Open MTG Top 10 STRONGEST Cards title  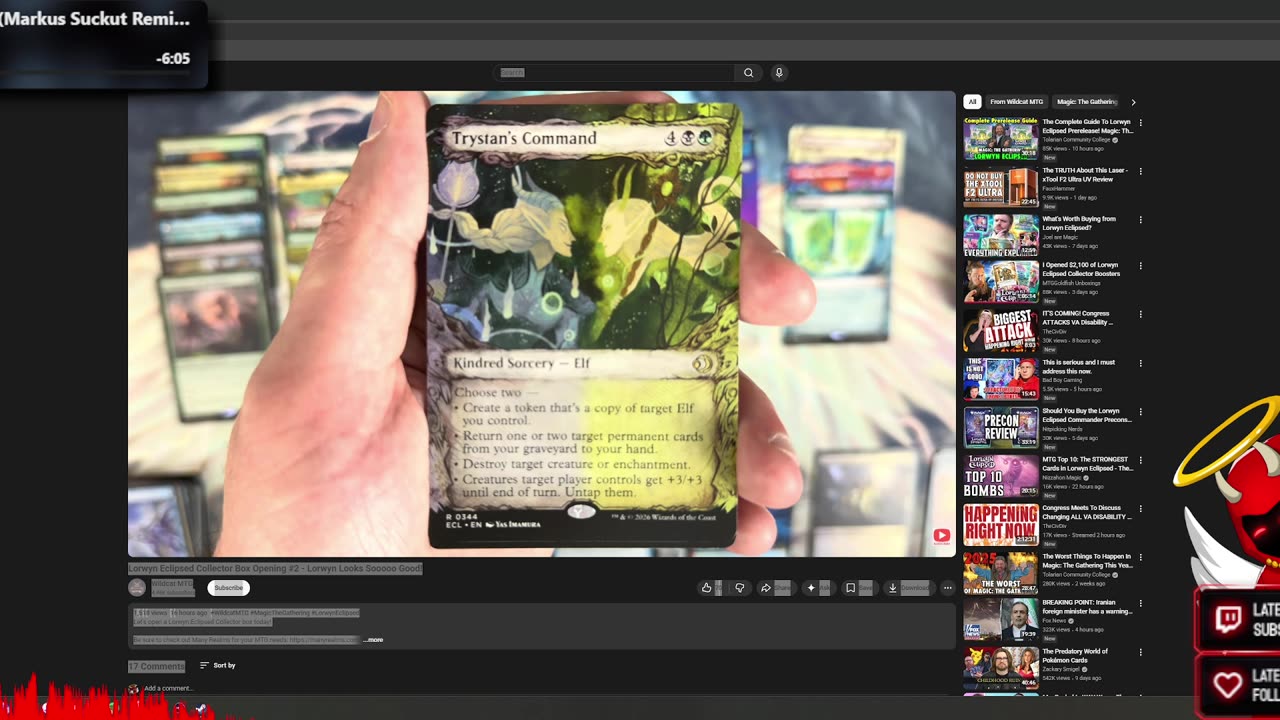[x=1088, y=464]
